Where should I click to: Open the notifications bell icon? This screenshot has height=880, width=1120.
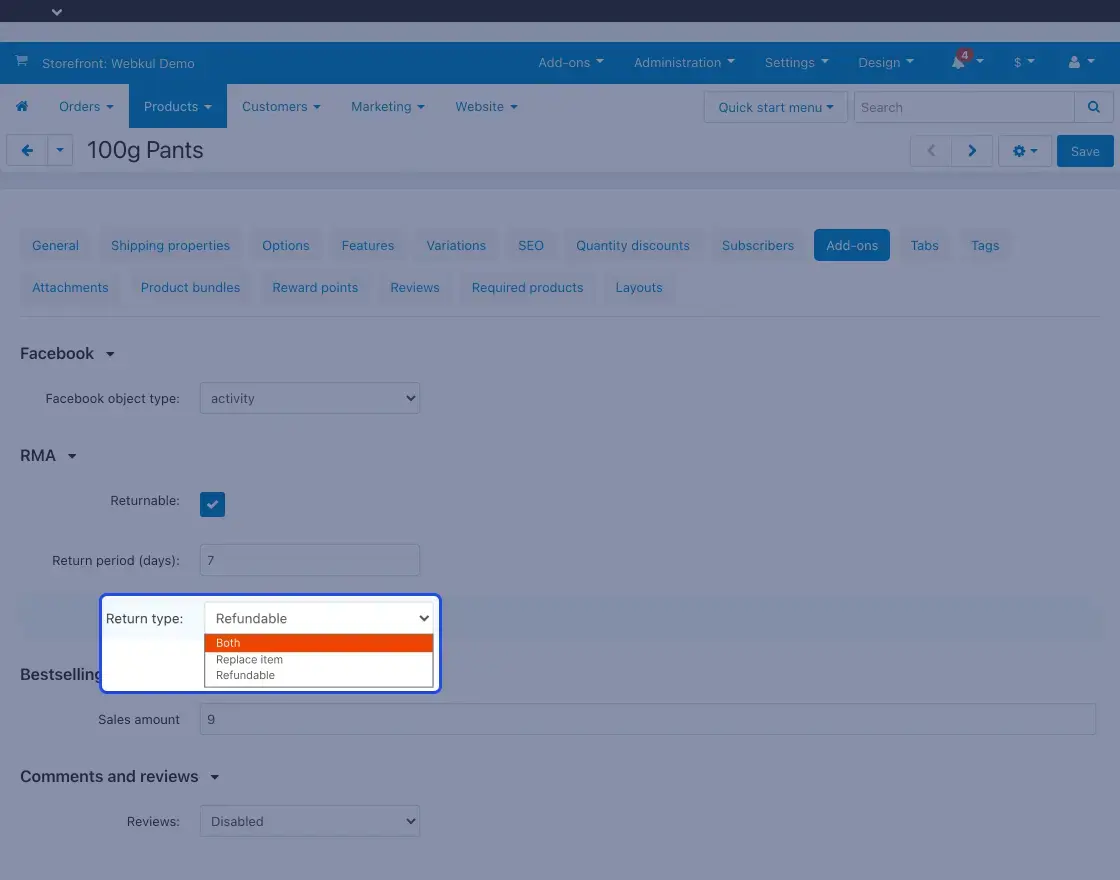(x=959, y=62)
